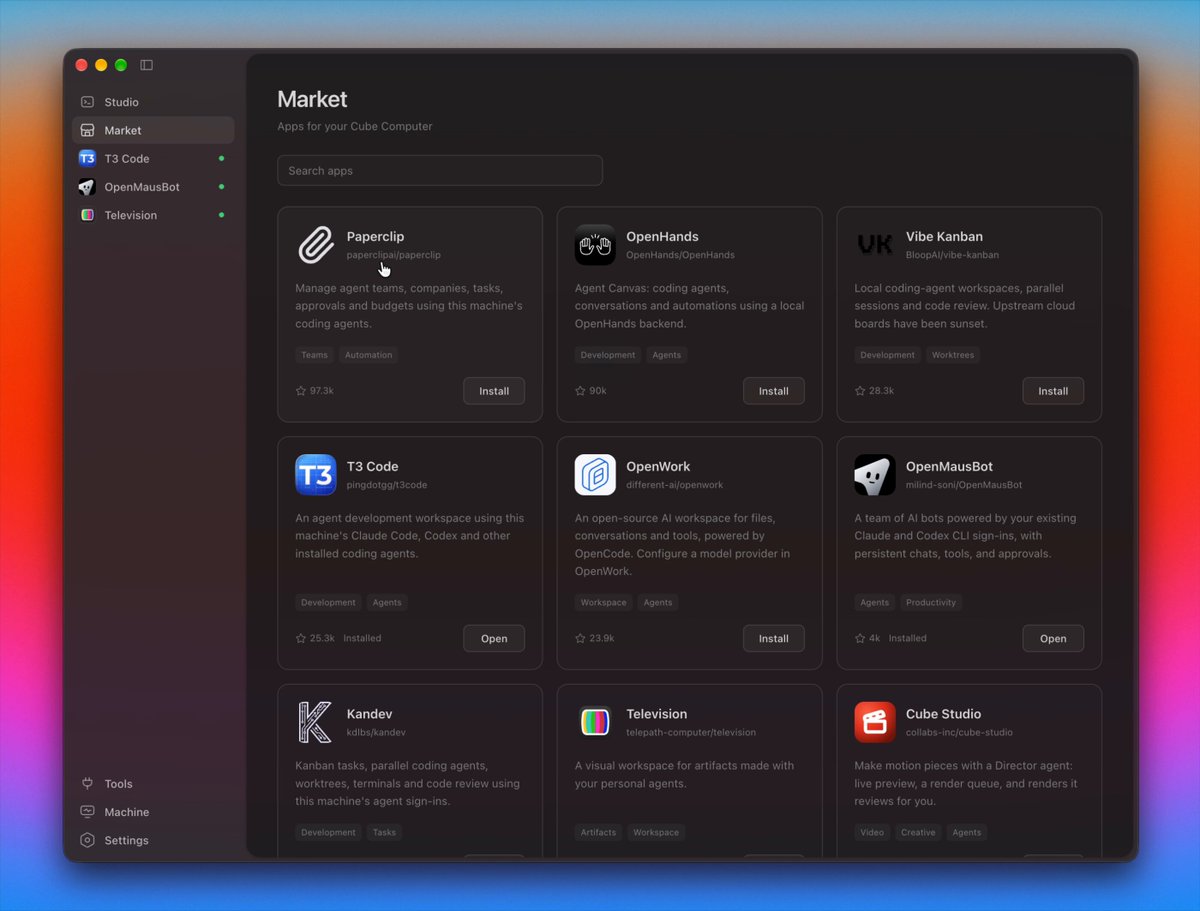Viewport: 1200px width, 911px height.
Task: Click the Cube Studio red clapper icon
Action: [x=875, y=722]
